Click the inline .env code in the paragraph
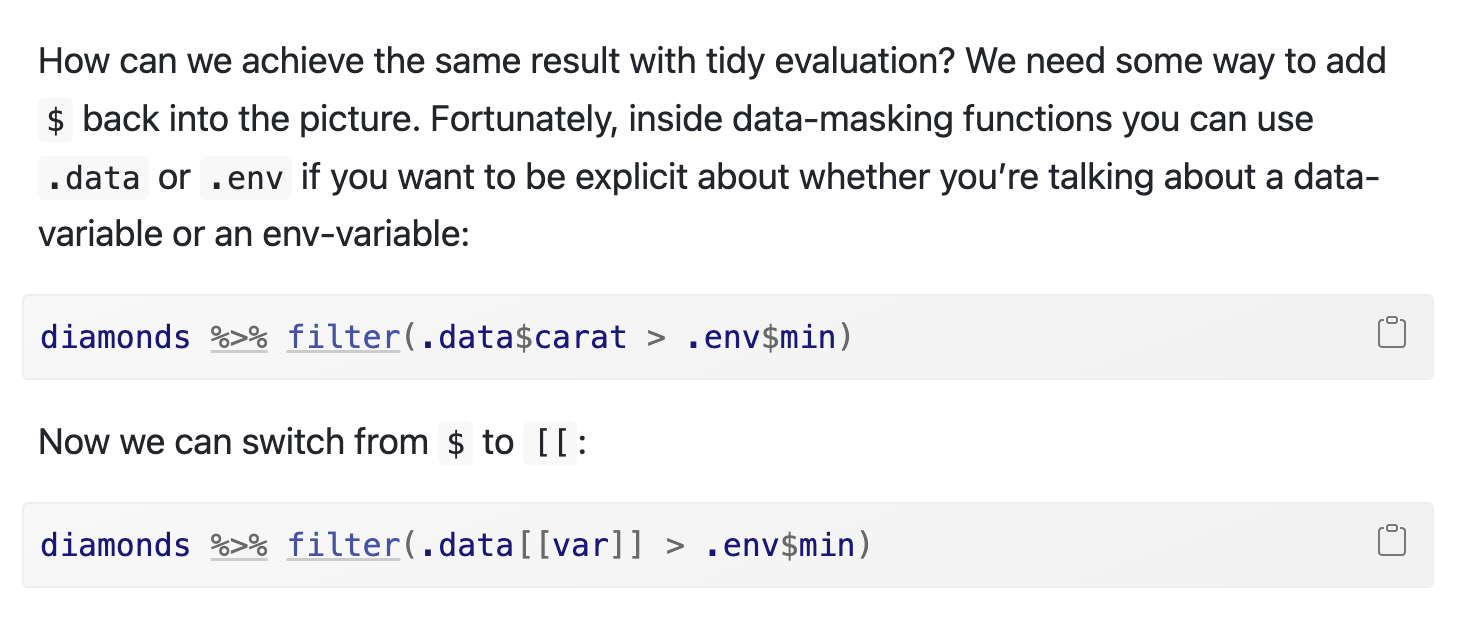The height and width of the screenshot is (618, 1482). (x=246, y=178)
